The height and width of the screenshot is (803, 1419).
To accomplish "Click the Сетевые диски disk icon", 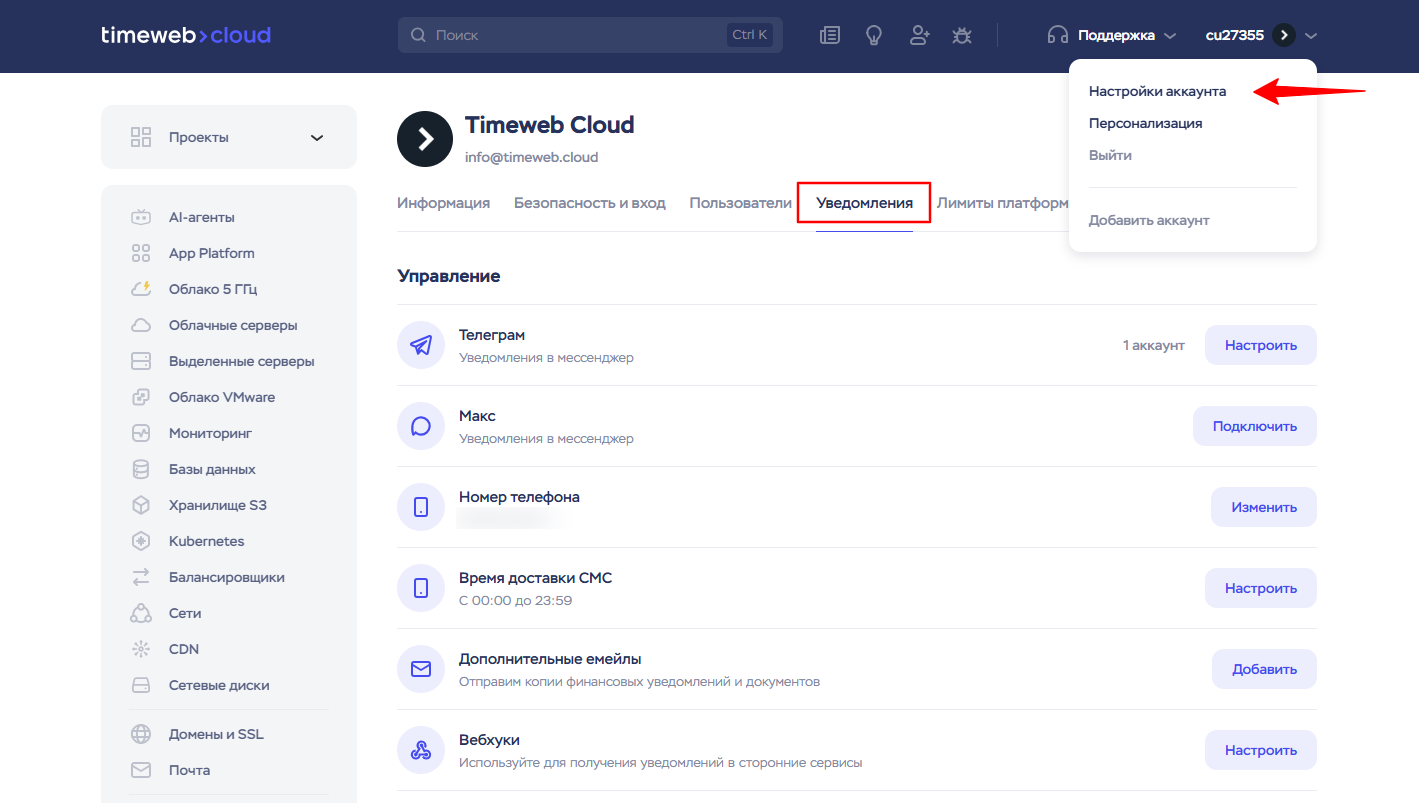I will tap(141, 685).
